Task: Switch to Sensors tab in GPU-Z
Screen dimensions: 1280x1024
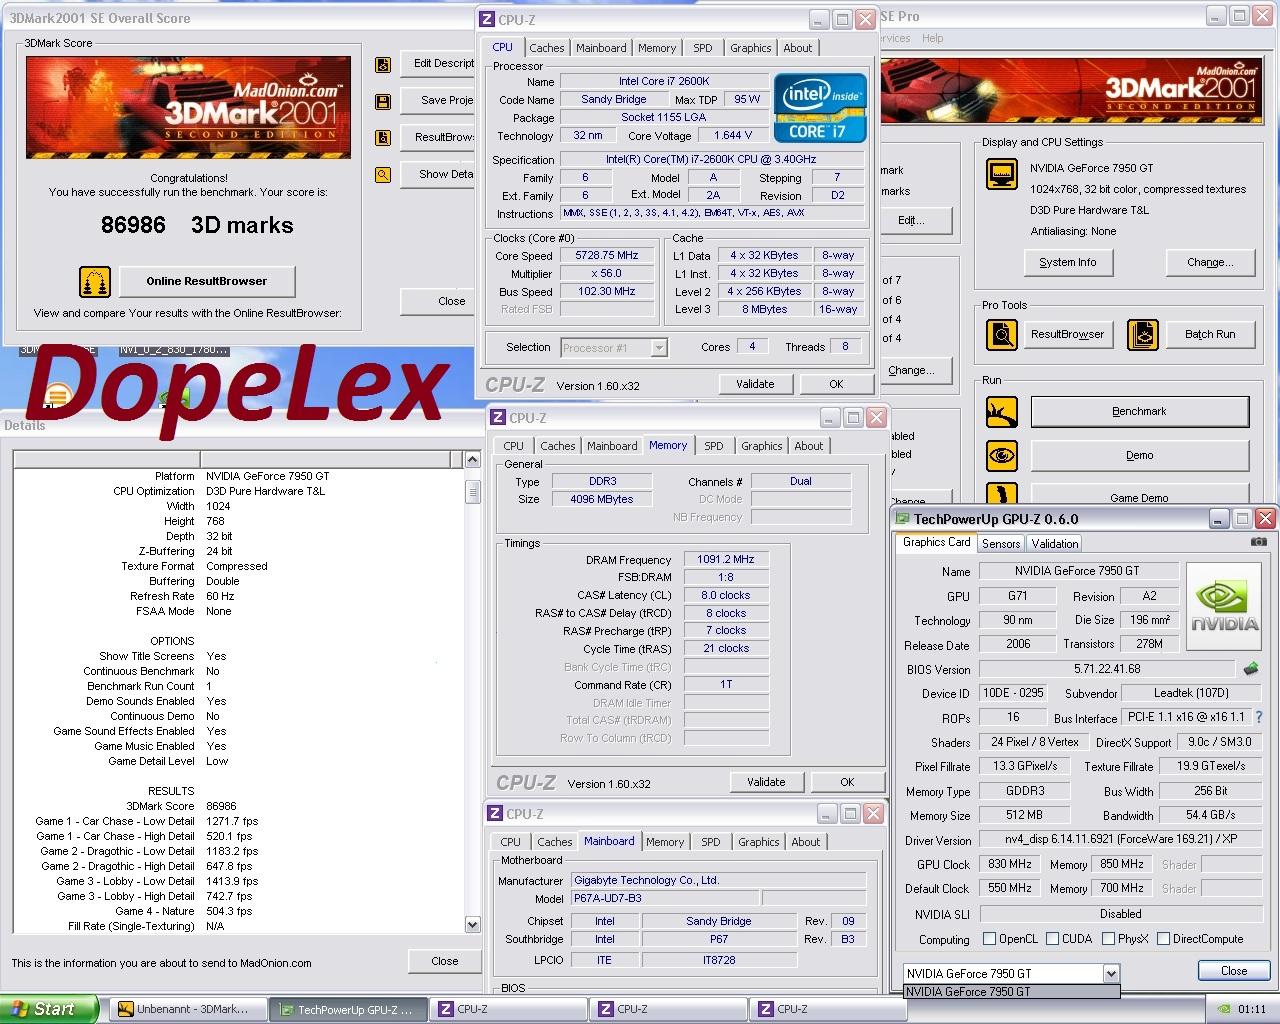Action: pos(1001,544)
